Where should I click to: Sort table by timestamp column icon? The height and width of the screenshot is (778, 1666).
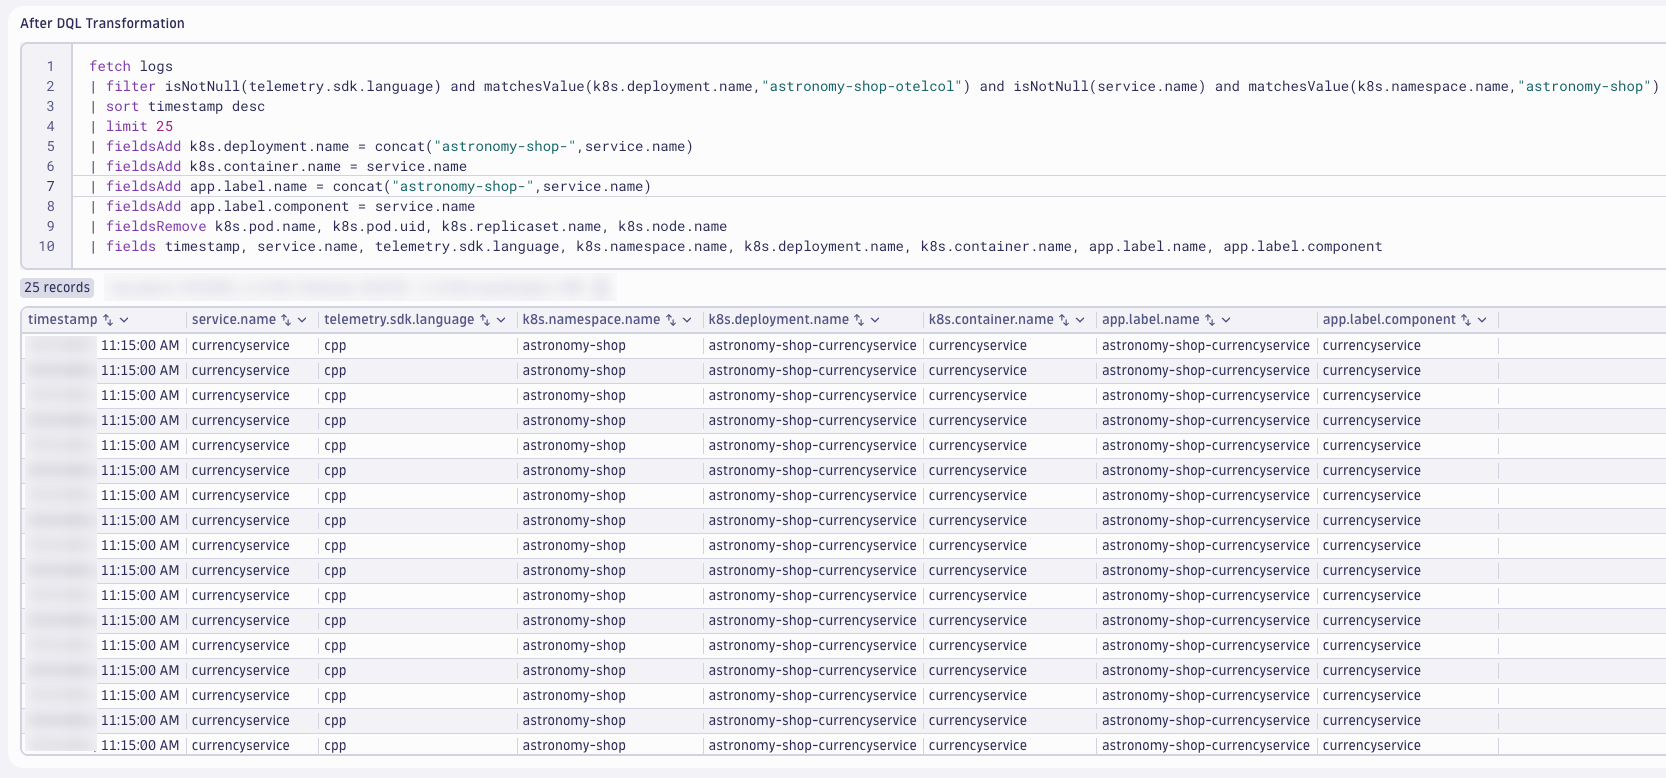coord(108,320)
